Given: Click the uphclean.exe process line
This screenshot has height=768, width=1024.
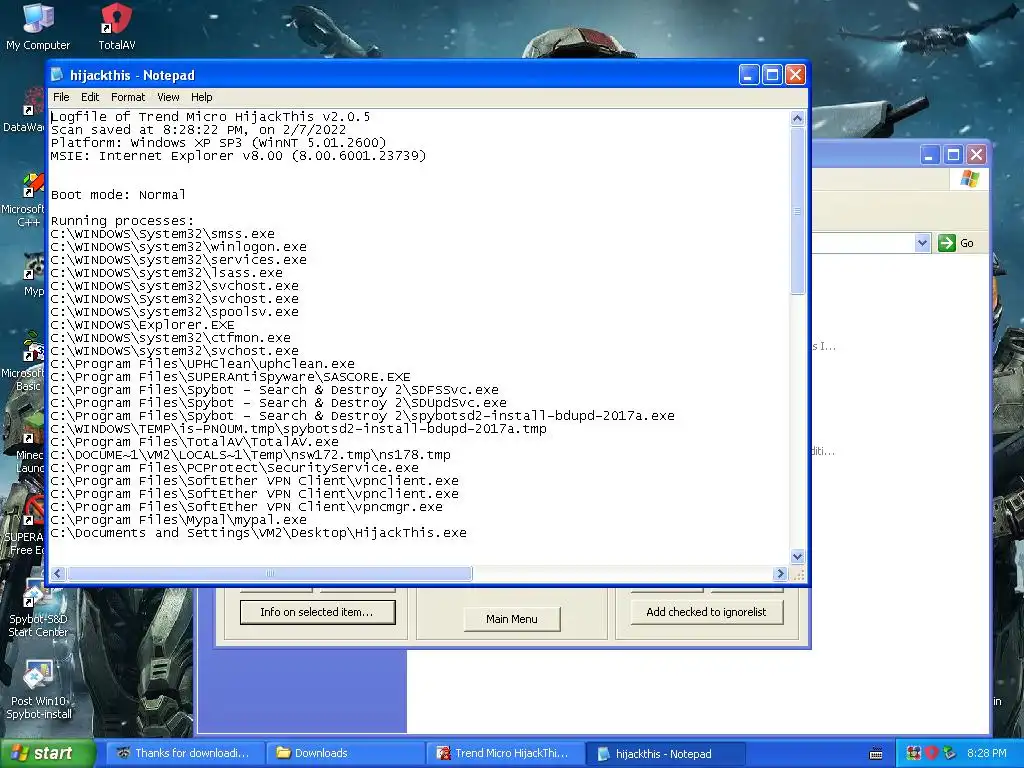Looking at the screenshot, I should (x=202, y=364).
